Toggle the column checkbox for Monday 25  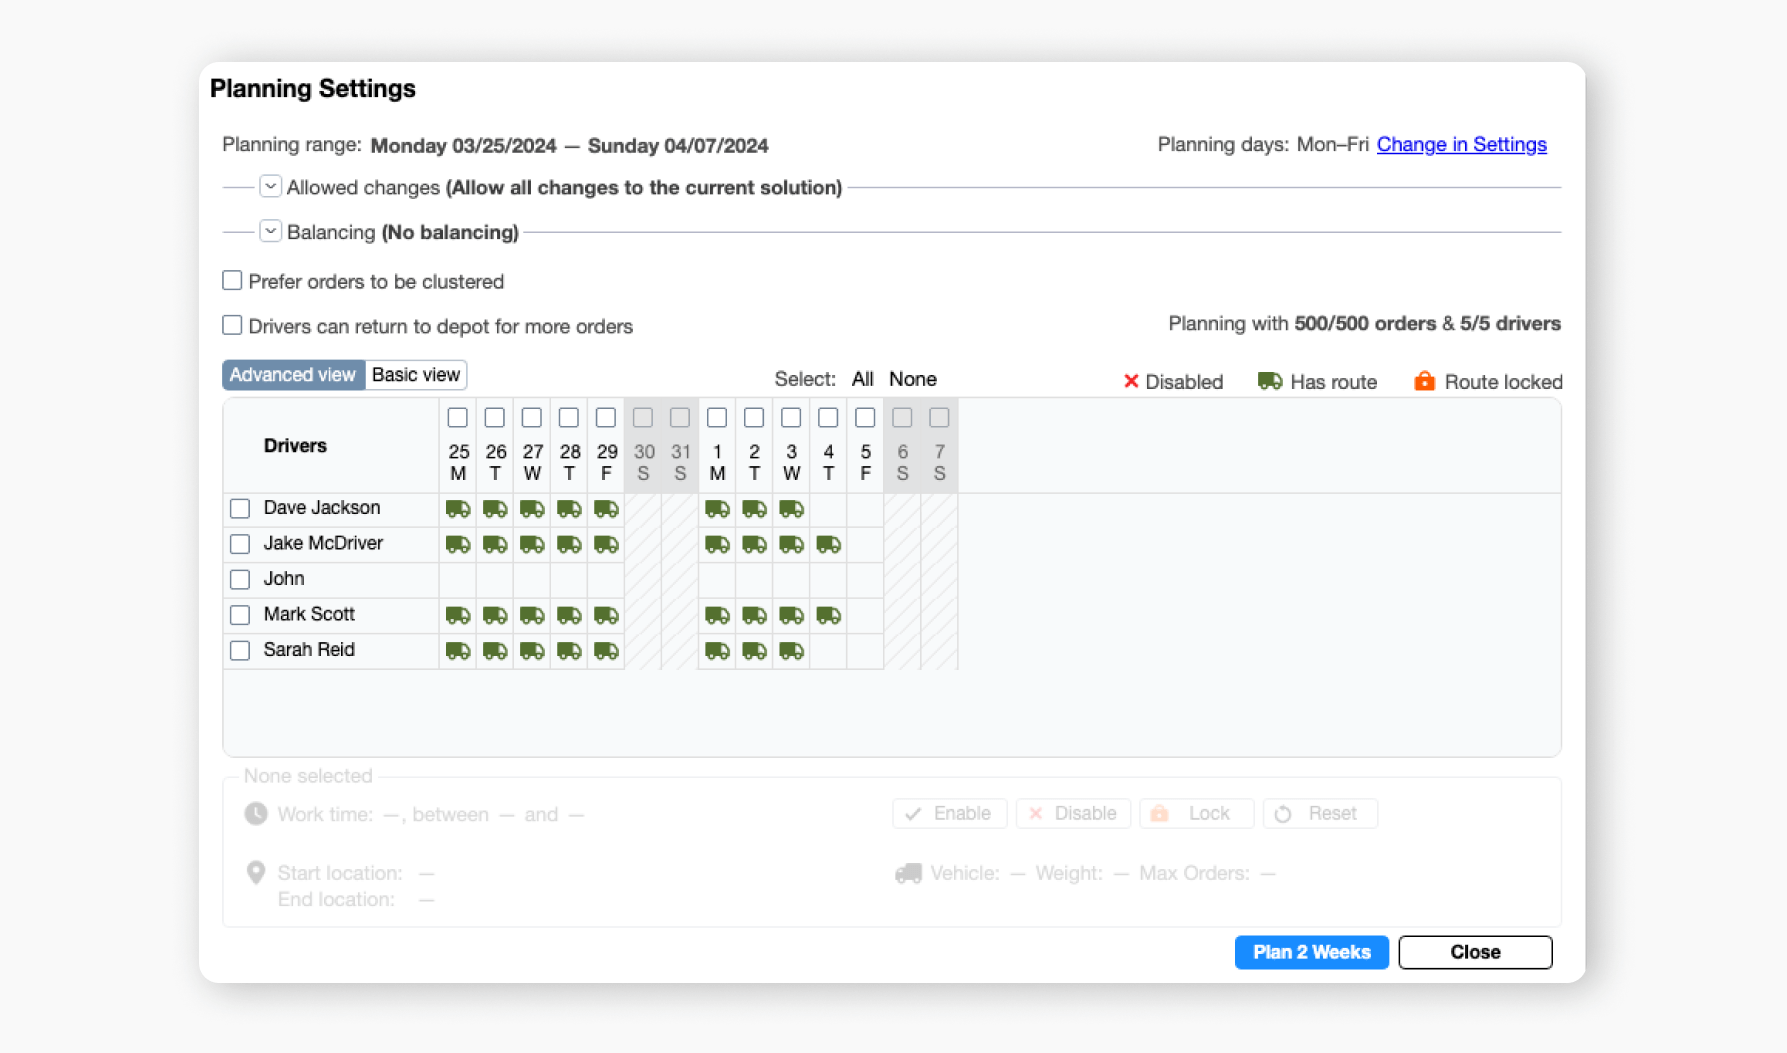[458, 418]
